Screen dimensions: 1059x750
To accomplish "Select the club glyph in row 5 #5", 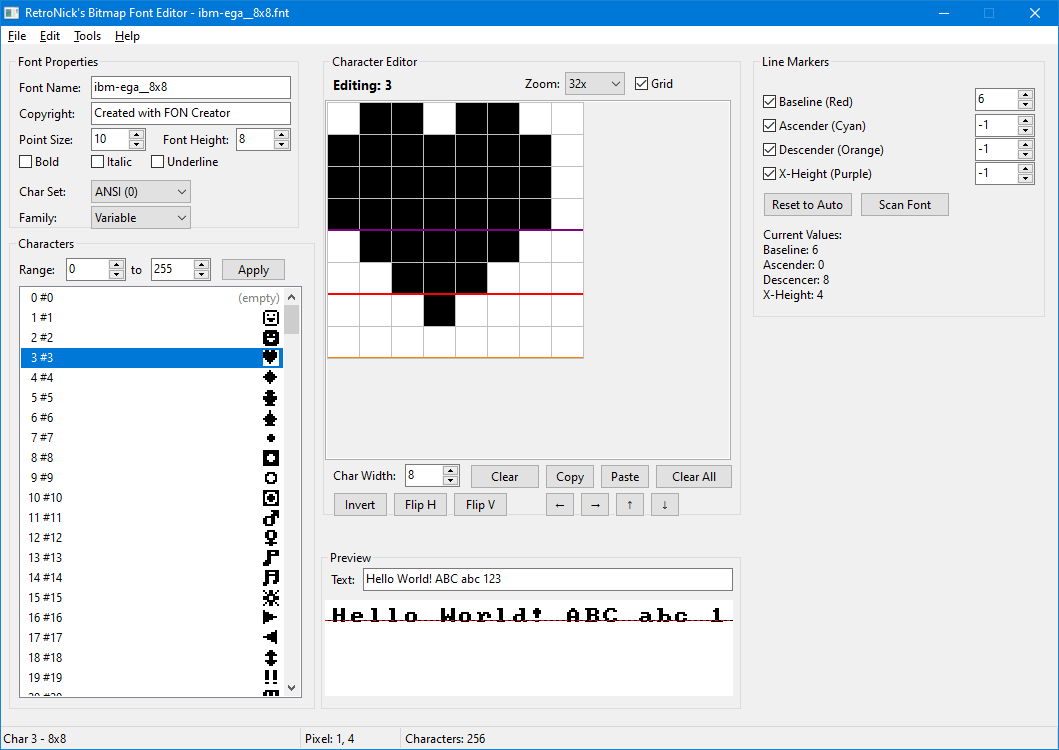I will [x=271, y=398].
